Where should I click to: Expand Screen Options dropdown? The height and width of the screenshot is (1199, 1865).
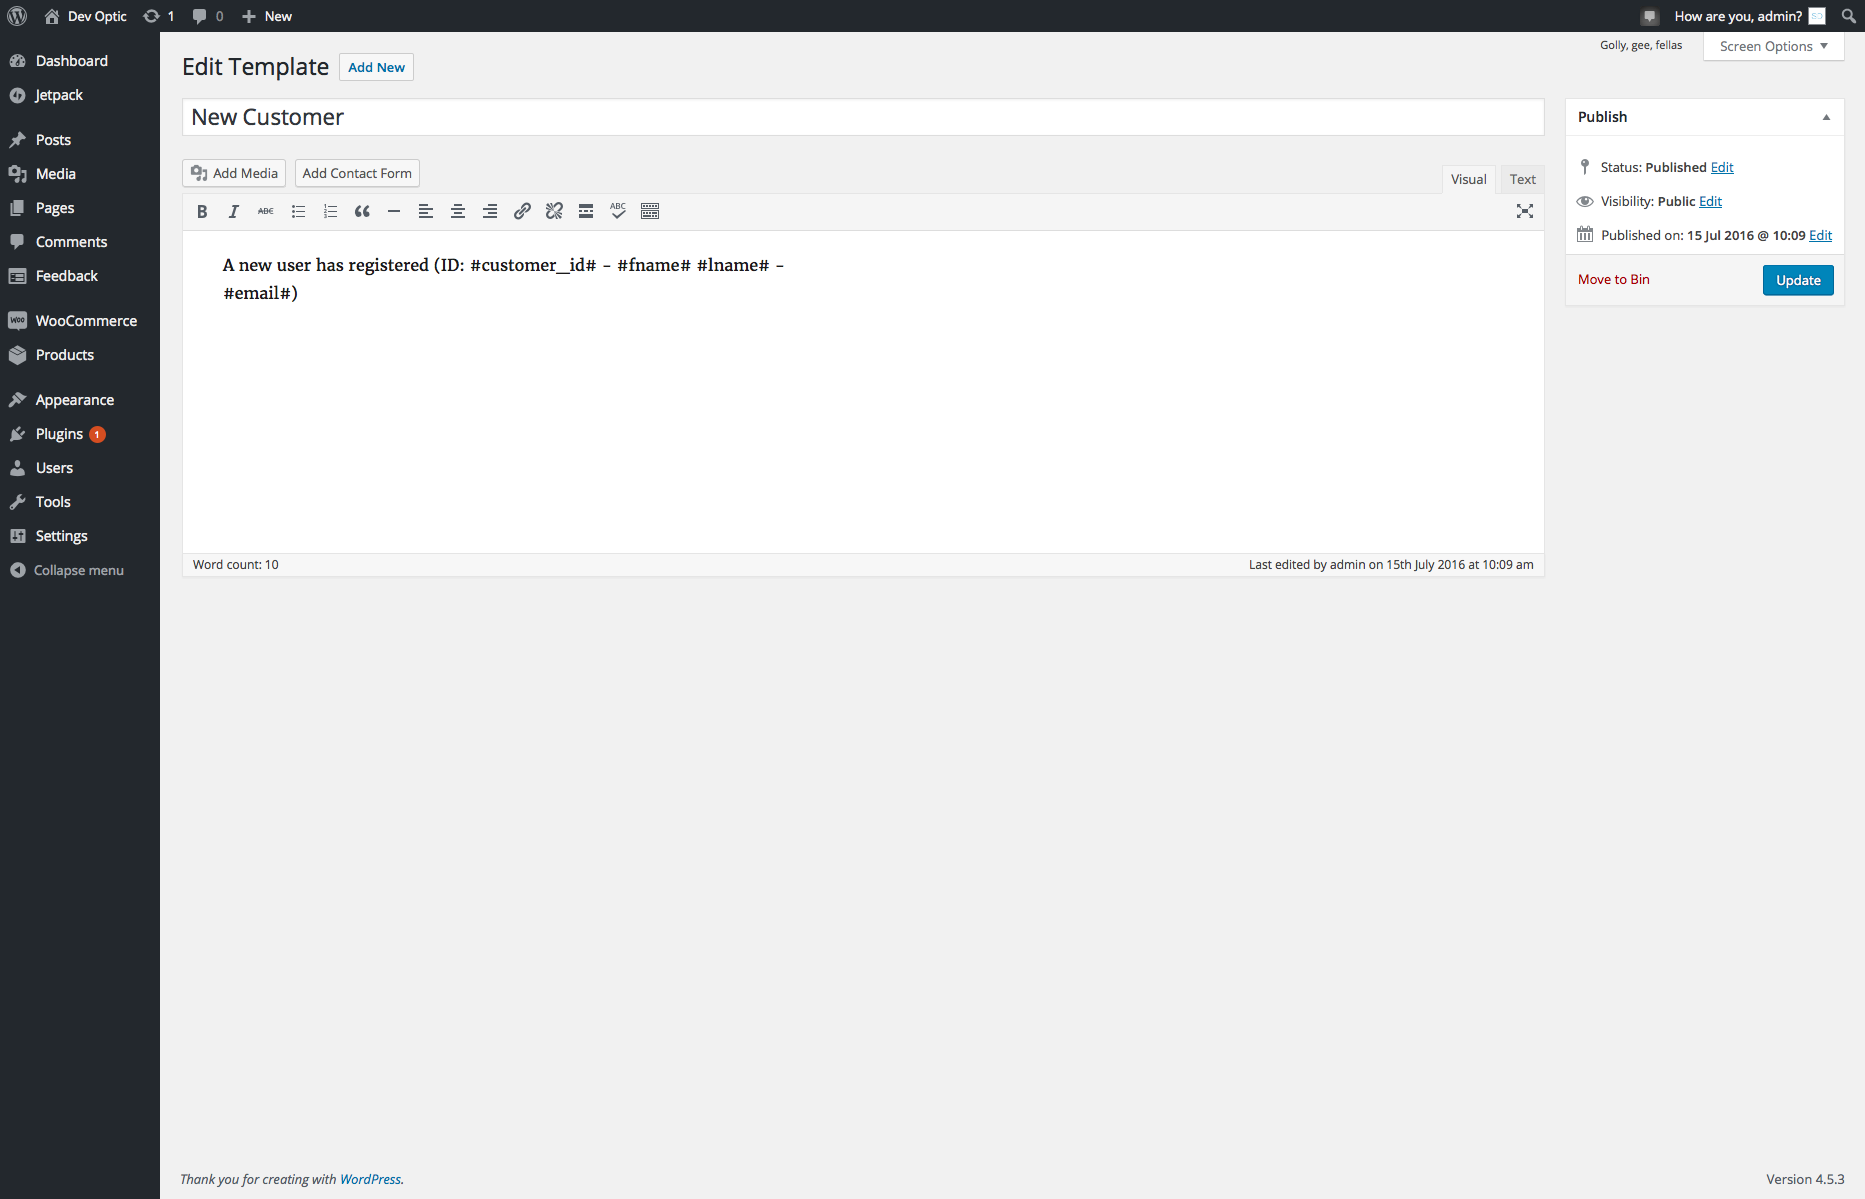(x=1774, y=46)
